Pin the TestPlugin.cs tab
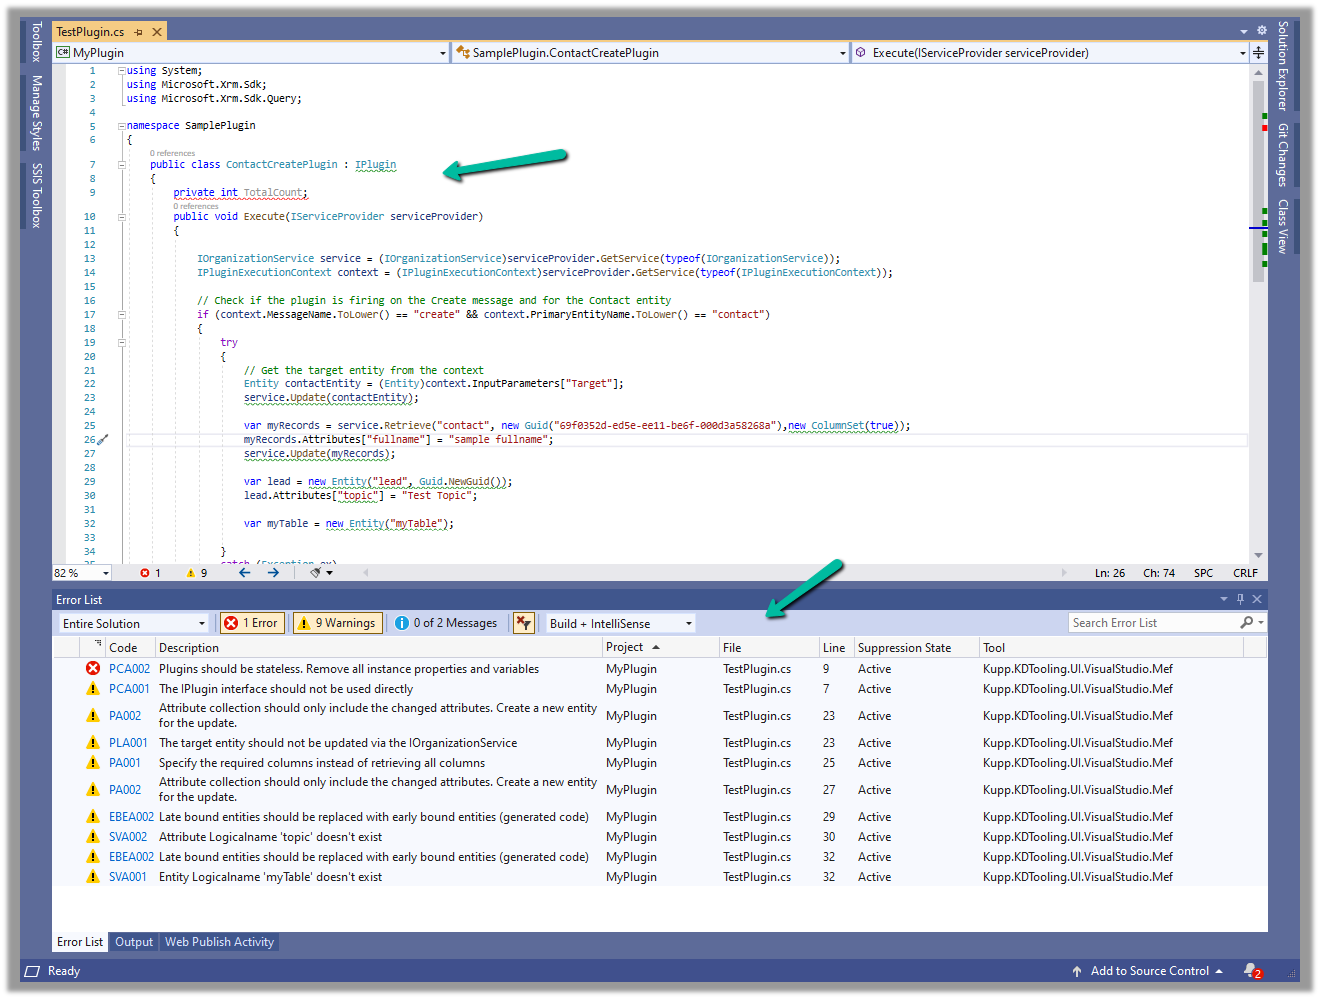This screenshot has height=999, width=1320. pyautogui.click(x=139, y=32)
